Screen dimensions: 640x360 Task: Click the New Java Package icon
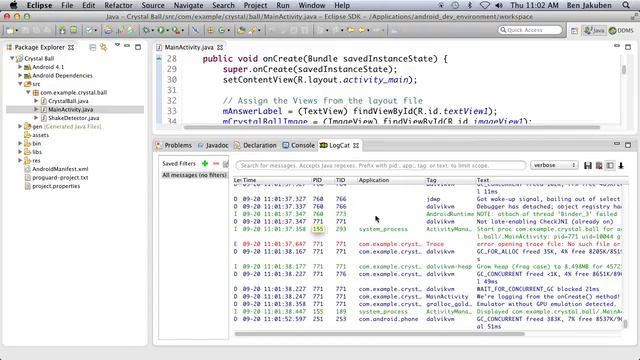[211, 30]
